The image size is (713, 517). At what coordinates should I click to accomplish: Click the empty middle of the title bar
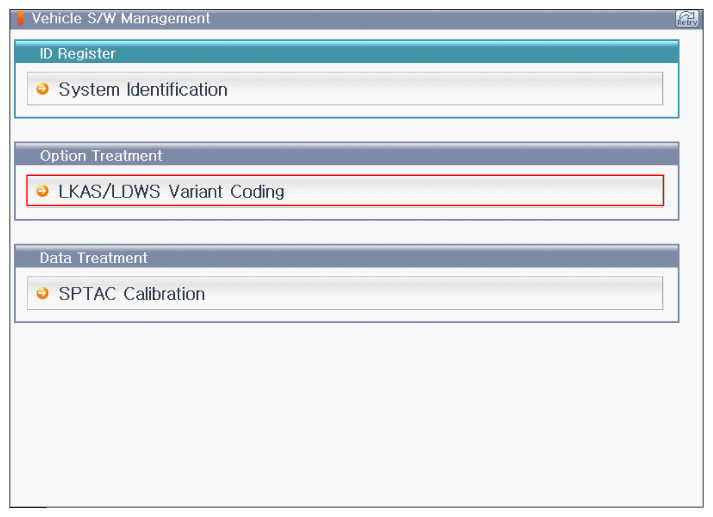click(x=420, y=18)
